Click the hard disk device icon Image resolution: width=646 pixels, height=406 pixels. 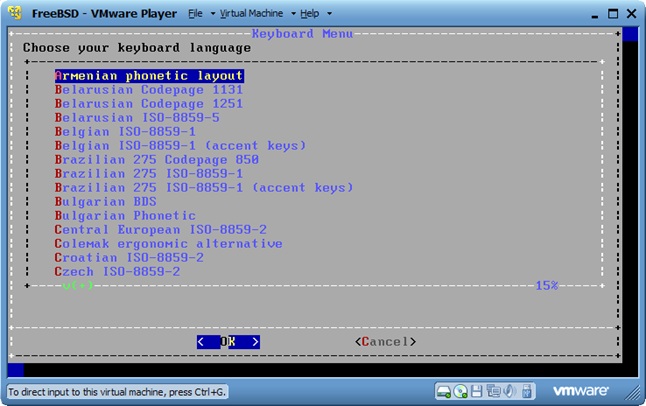point(444,391)
